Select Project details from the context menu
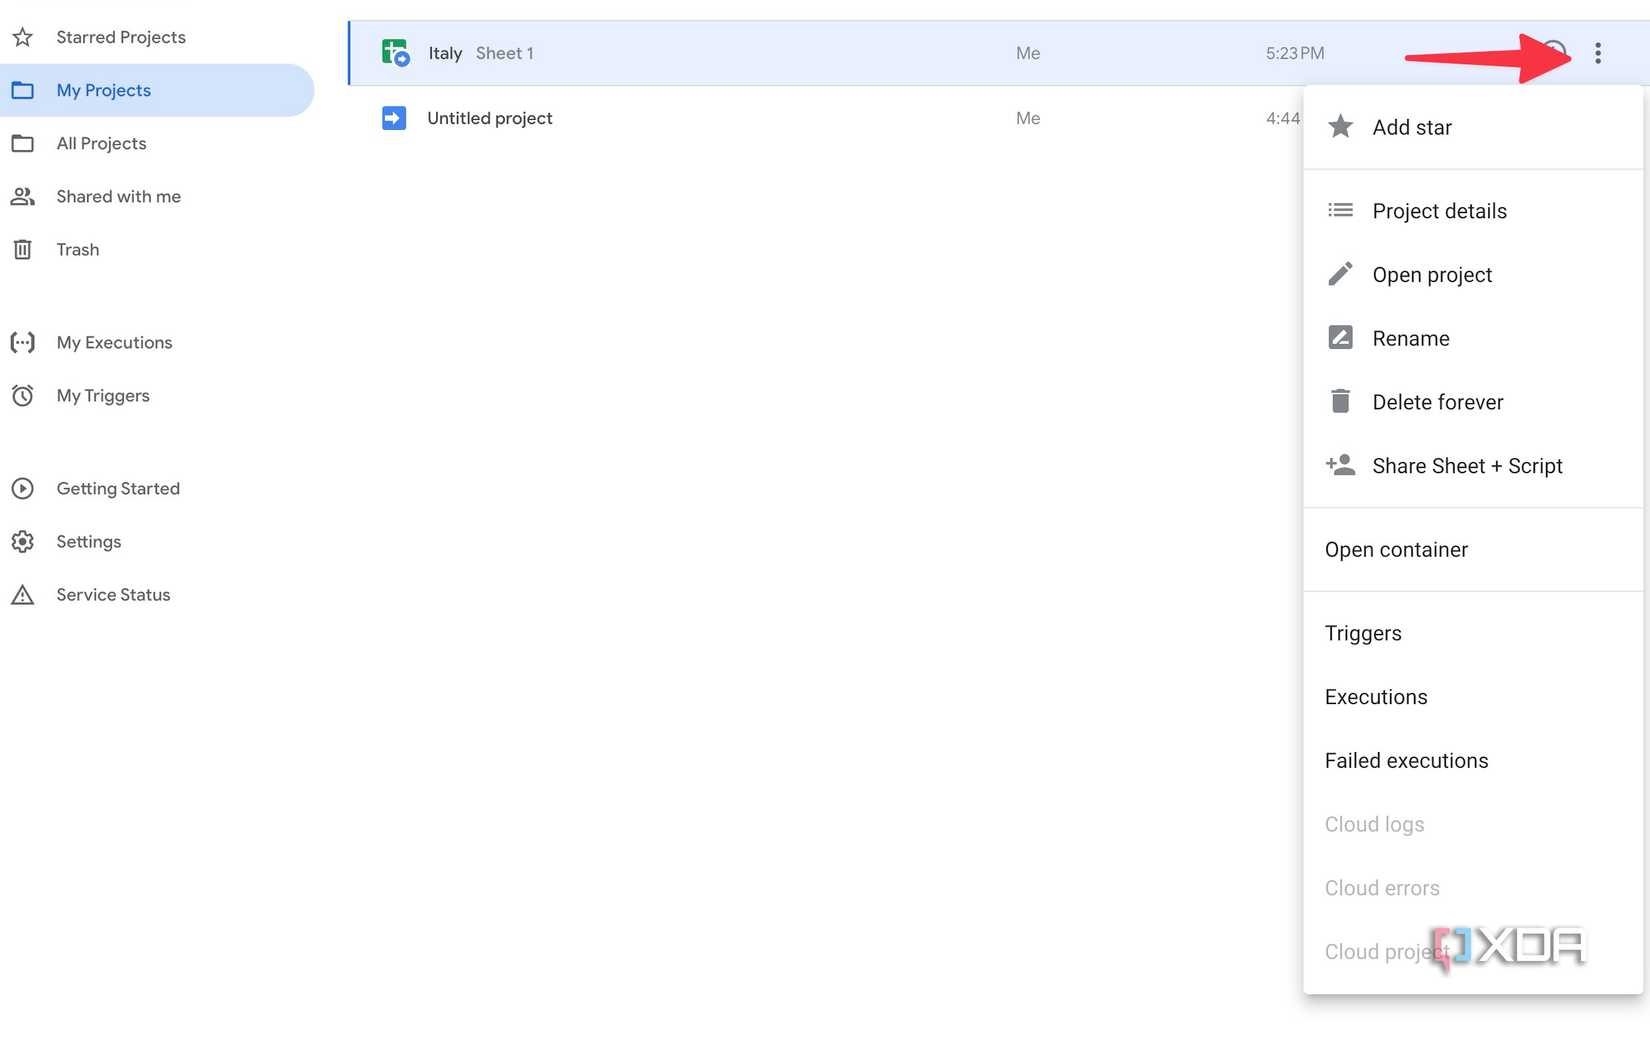The image size is (1650, 1038). pos(1439,210)
